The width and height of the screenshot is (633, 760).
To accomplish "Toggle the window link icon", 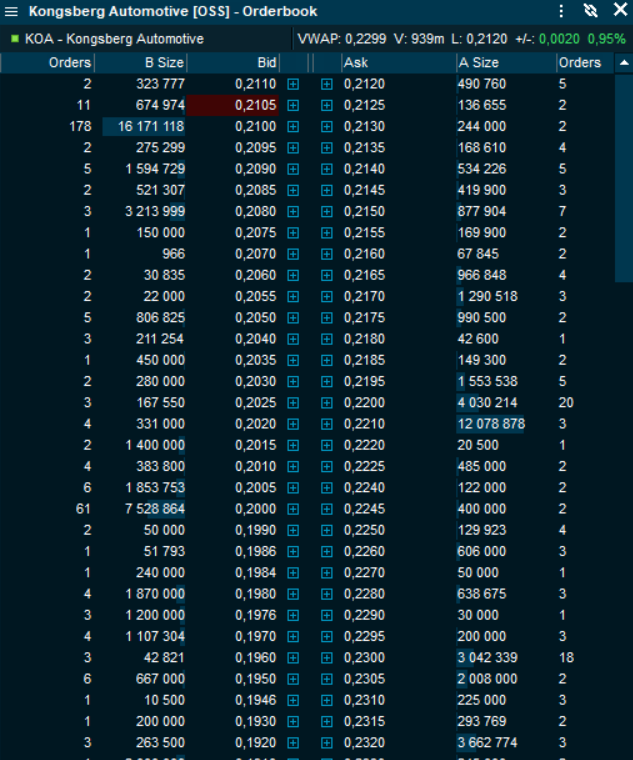I will (x=590, y=11).
